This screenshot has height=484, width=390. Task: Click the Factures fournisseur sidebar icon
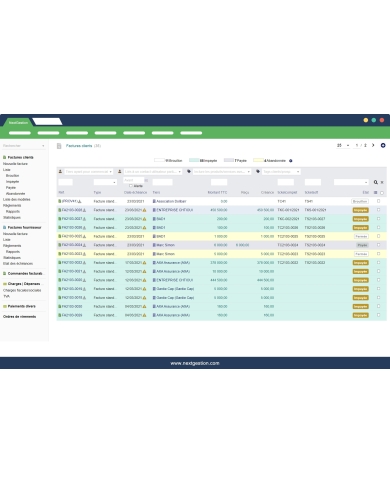[5, 227]
